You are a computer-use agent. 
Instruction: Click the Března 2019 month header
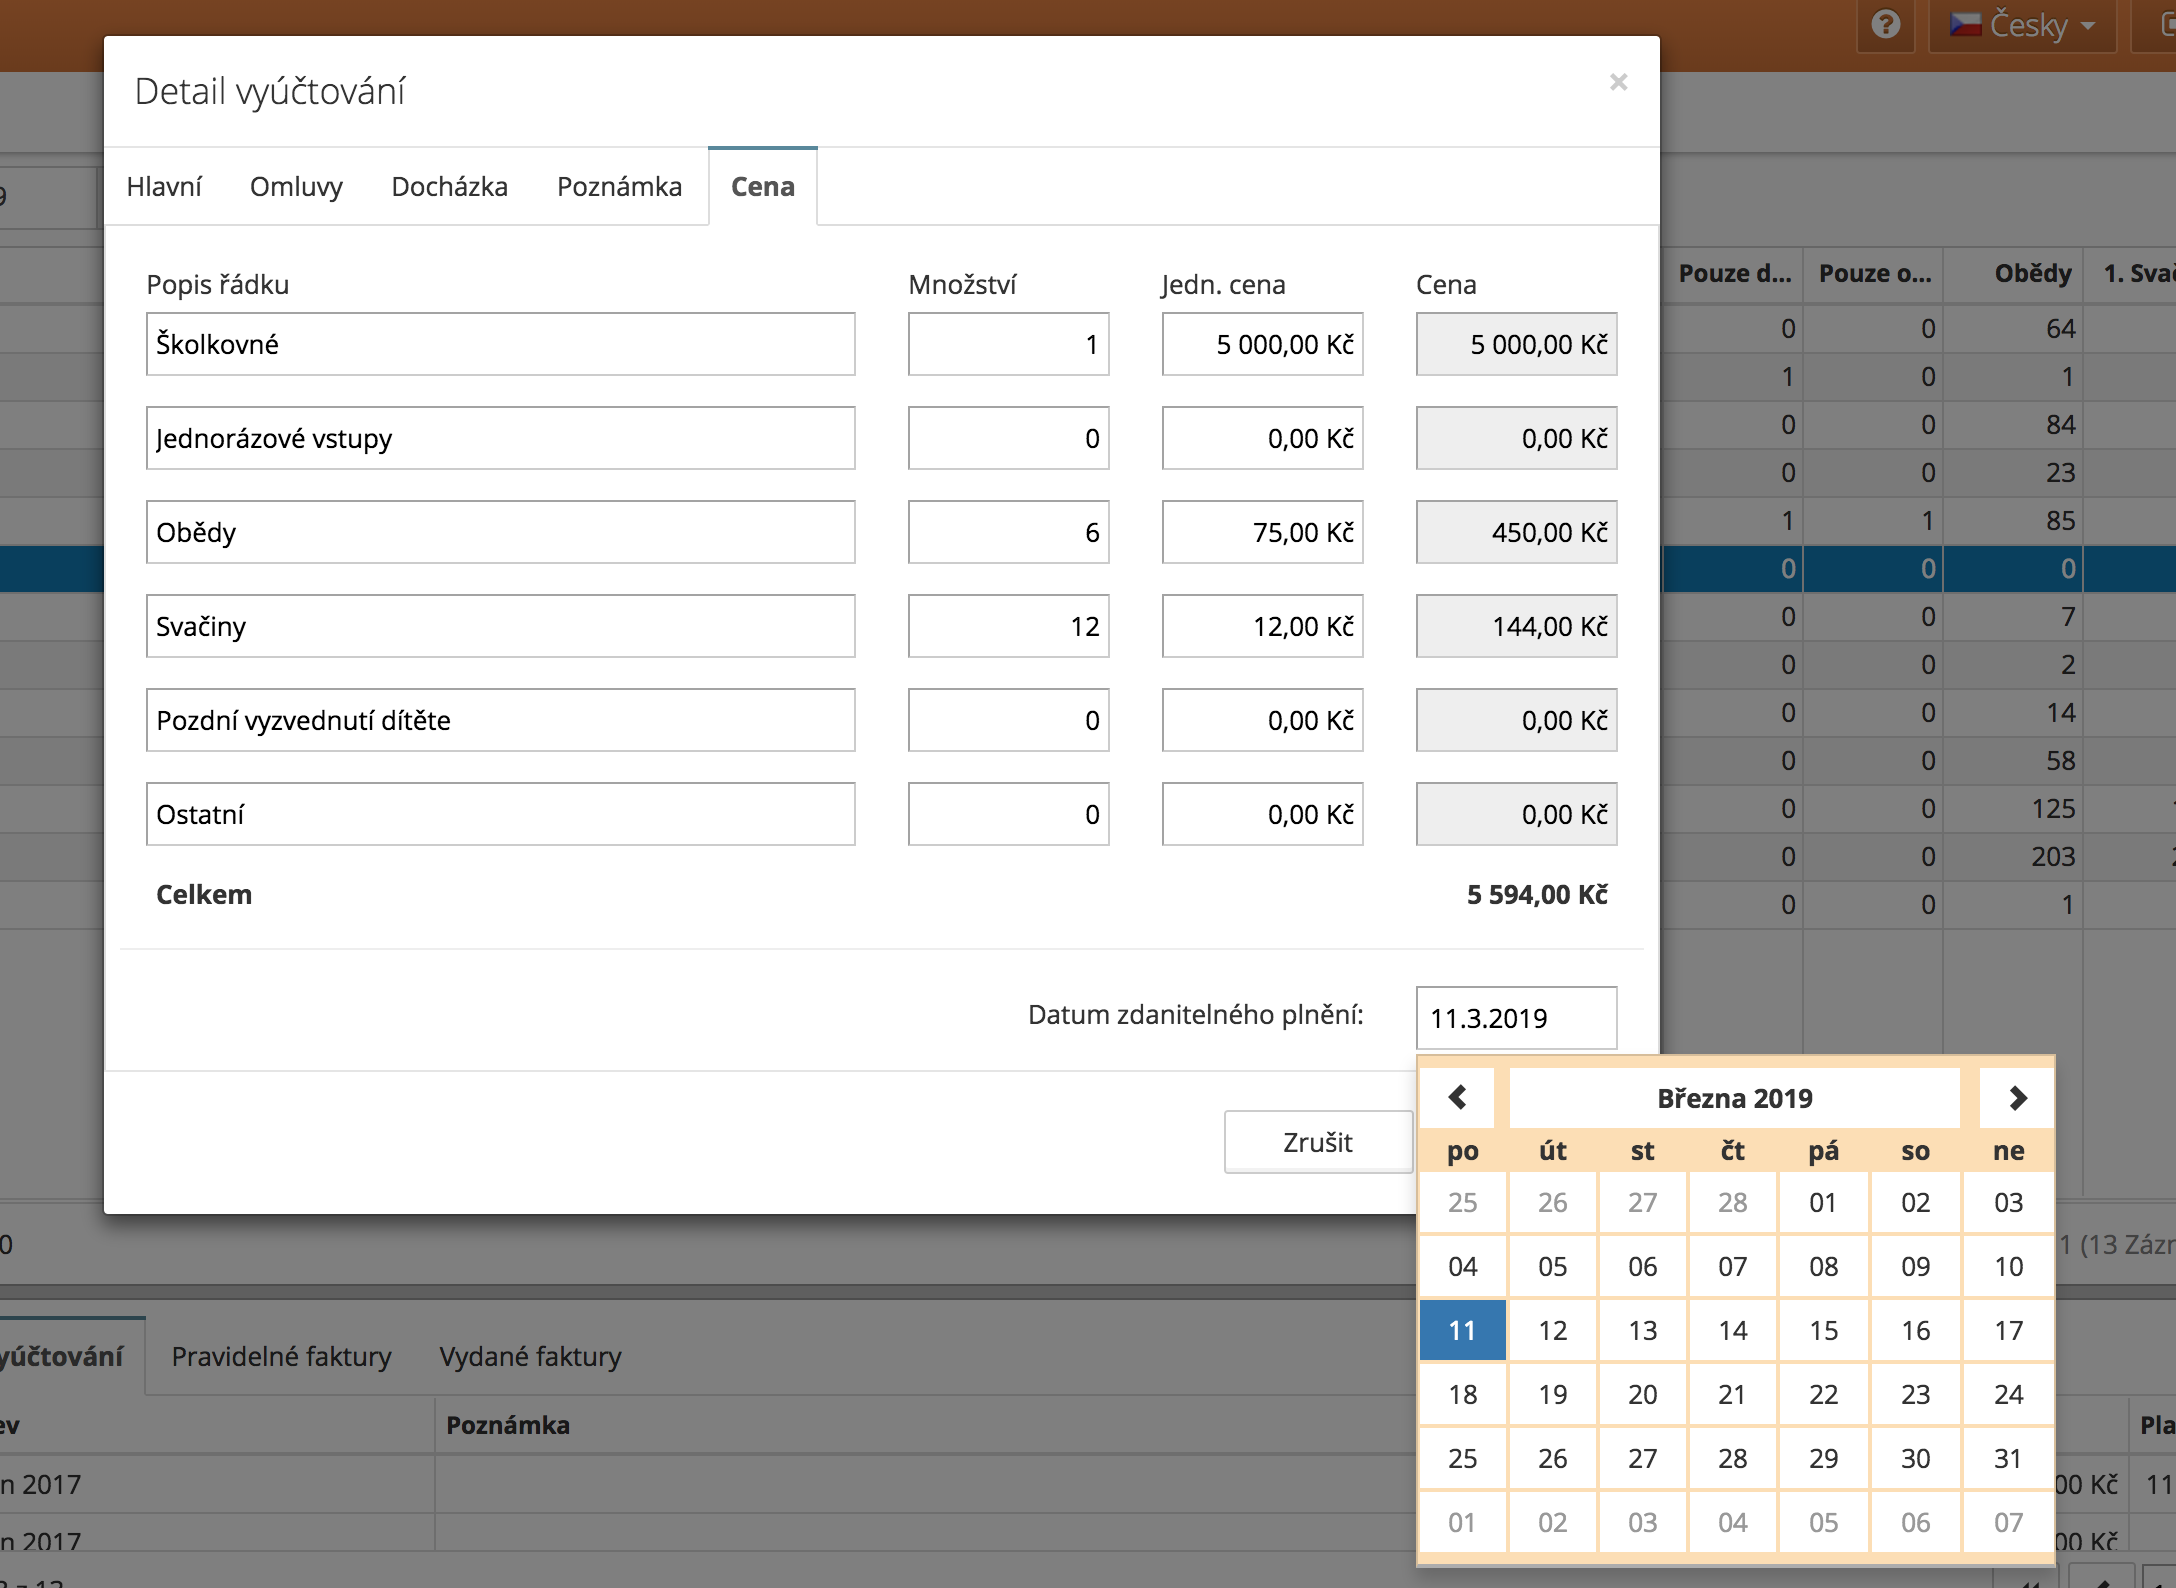tap(1734, 1098)
